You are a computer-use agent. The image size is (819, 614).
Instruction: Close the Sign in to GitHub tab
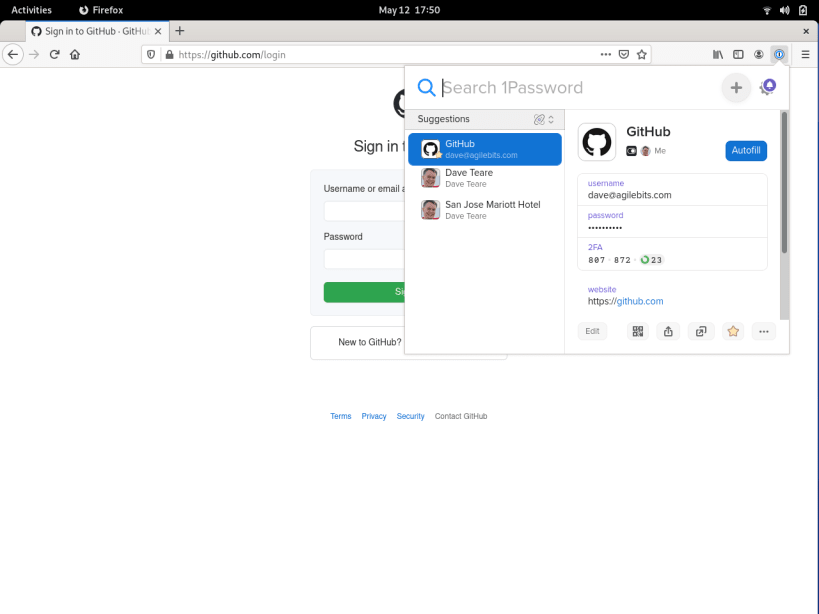coord(158,31)
